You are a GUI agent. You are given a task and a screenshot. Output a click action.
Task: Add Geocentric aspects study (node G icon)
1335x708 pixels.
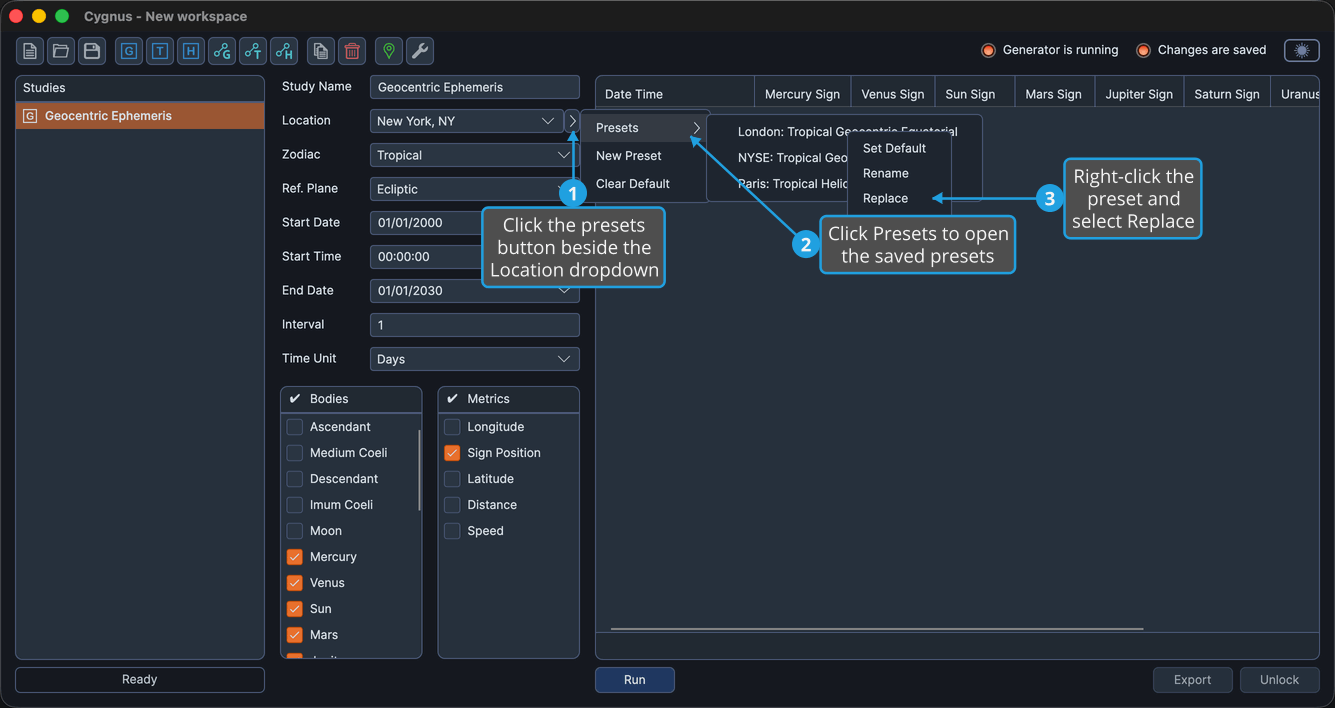(222, 51)
